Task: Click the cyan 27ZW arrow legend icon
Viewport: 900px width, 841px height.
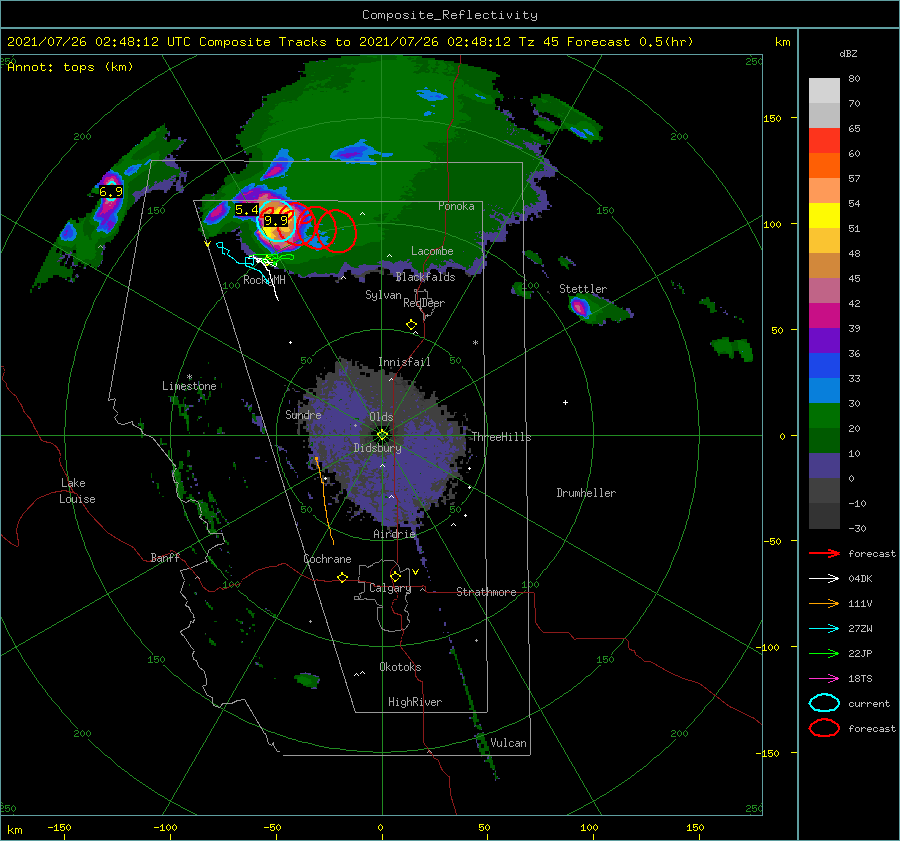Action: [824, 629]
